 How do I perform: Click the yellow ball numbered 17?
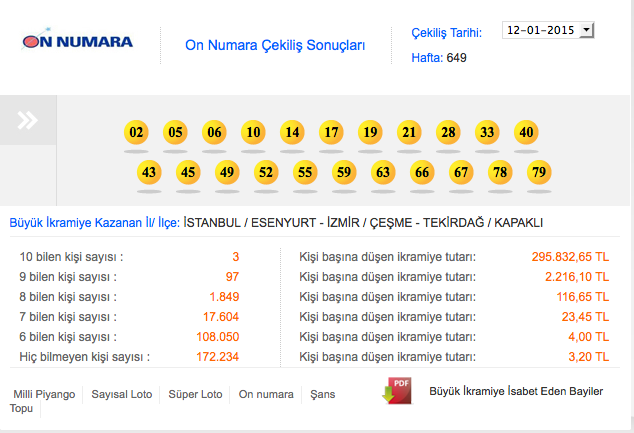(331, 132)
